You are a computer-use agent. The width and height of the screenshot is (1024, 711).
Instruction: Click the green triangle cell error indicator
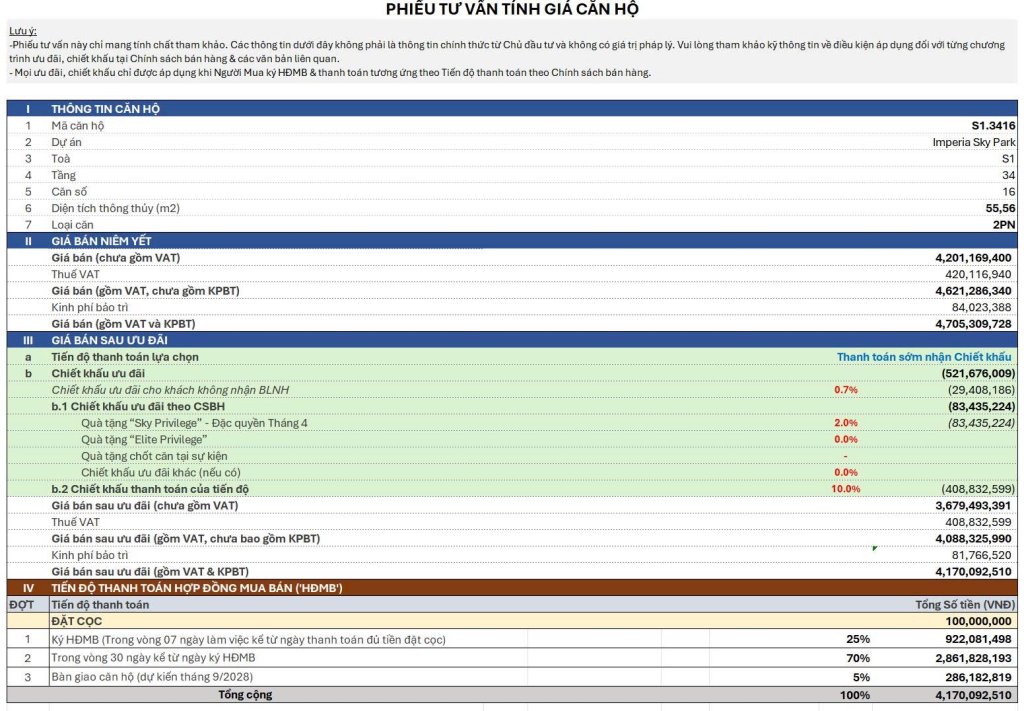click(874, 548)
